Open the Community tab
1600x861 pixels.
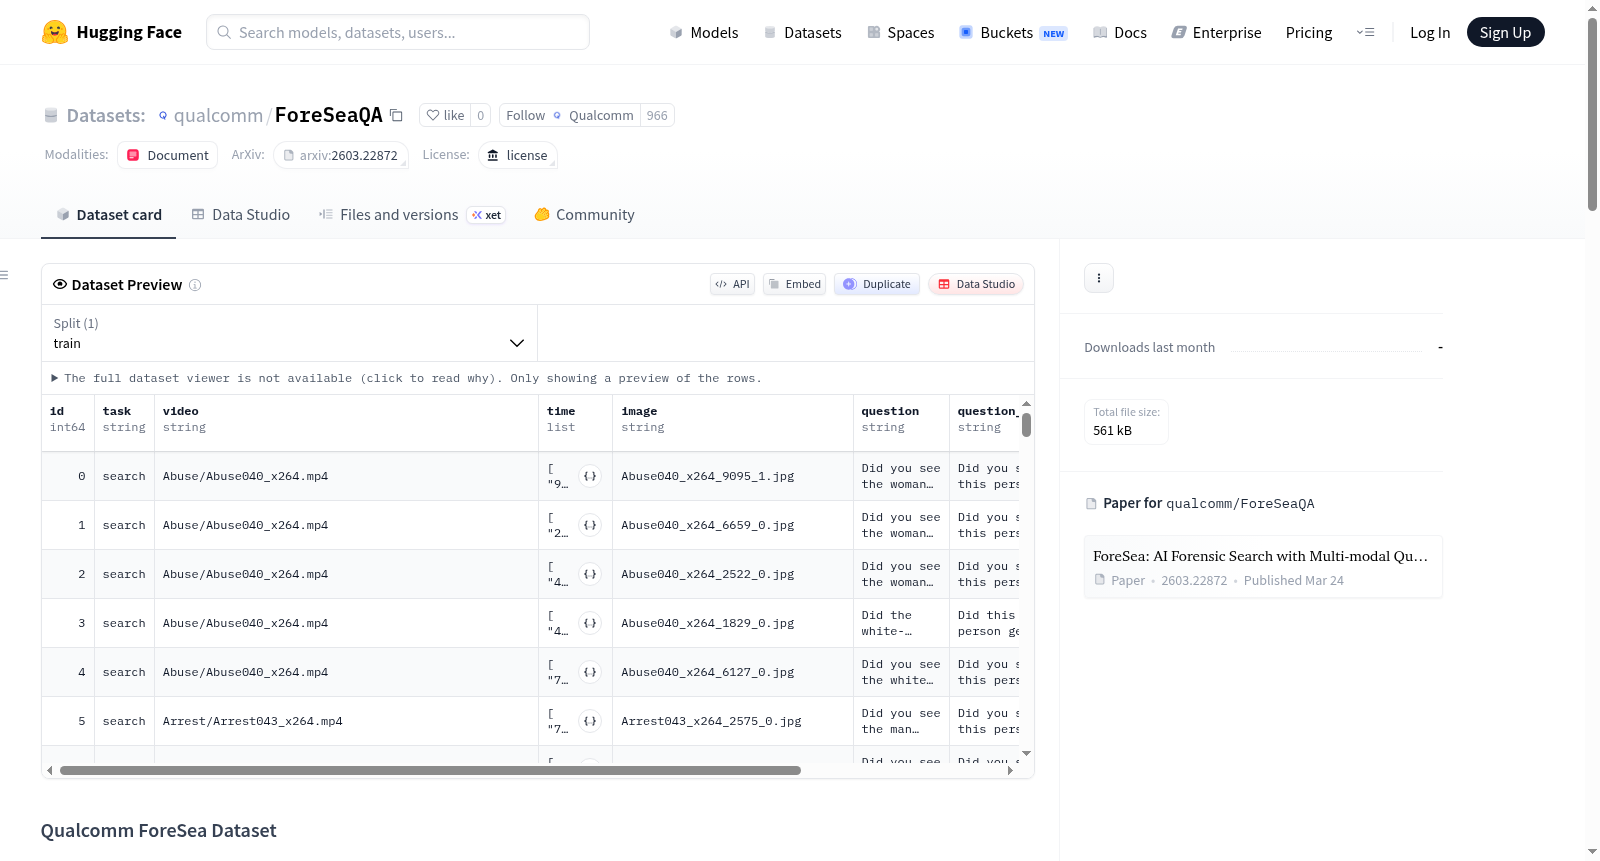(x=585, y=215)
